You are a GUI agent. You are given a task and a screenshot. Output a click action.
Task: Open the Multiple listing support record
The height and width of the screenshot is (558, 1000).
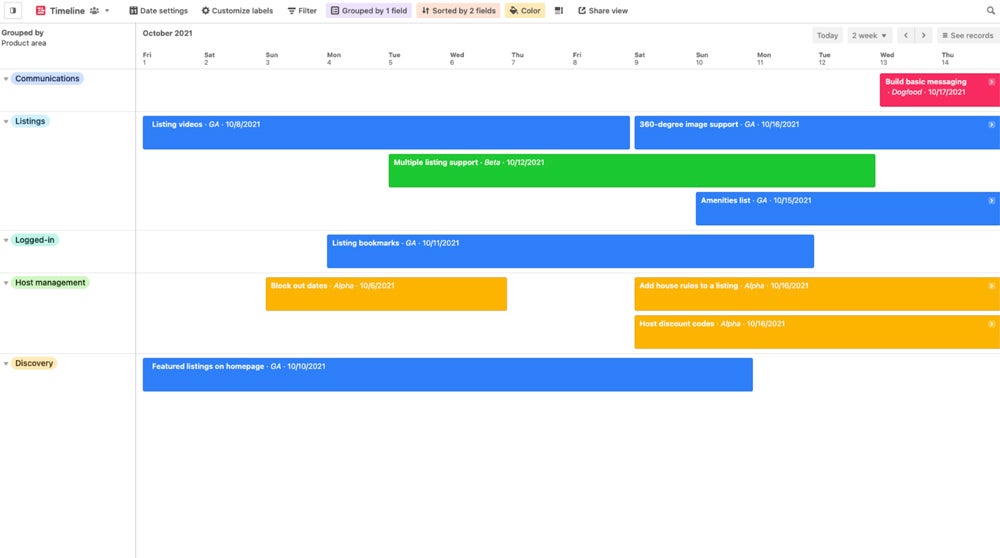point(631,170)
